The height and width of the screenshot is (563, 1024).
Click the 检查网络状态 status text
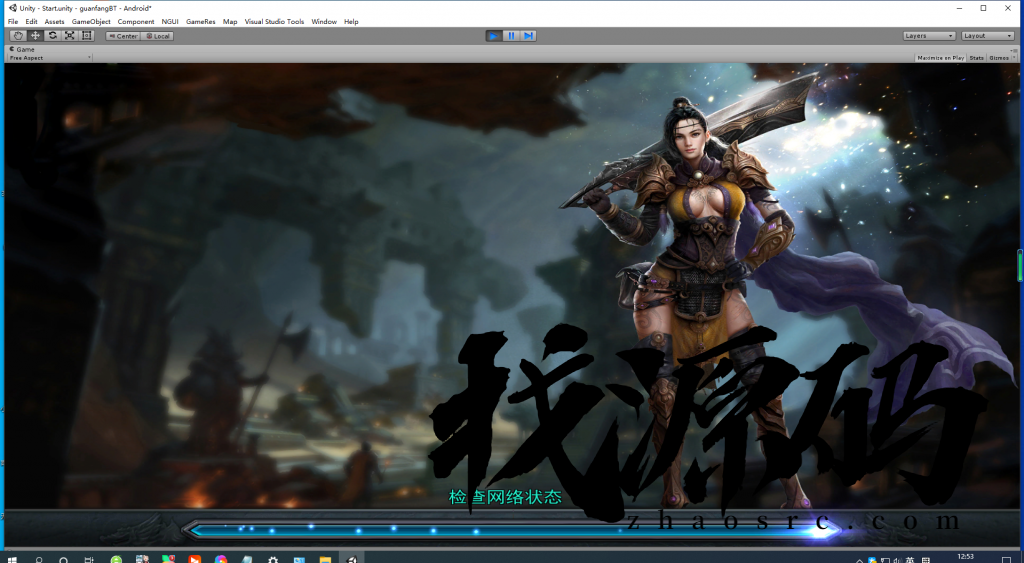pos(505,497)
